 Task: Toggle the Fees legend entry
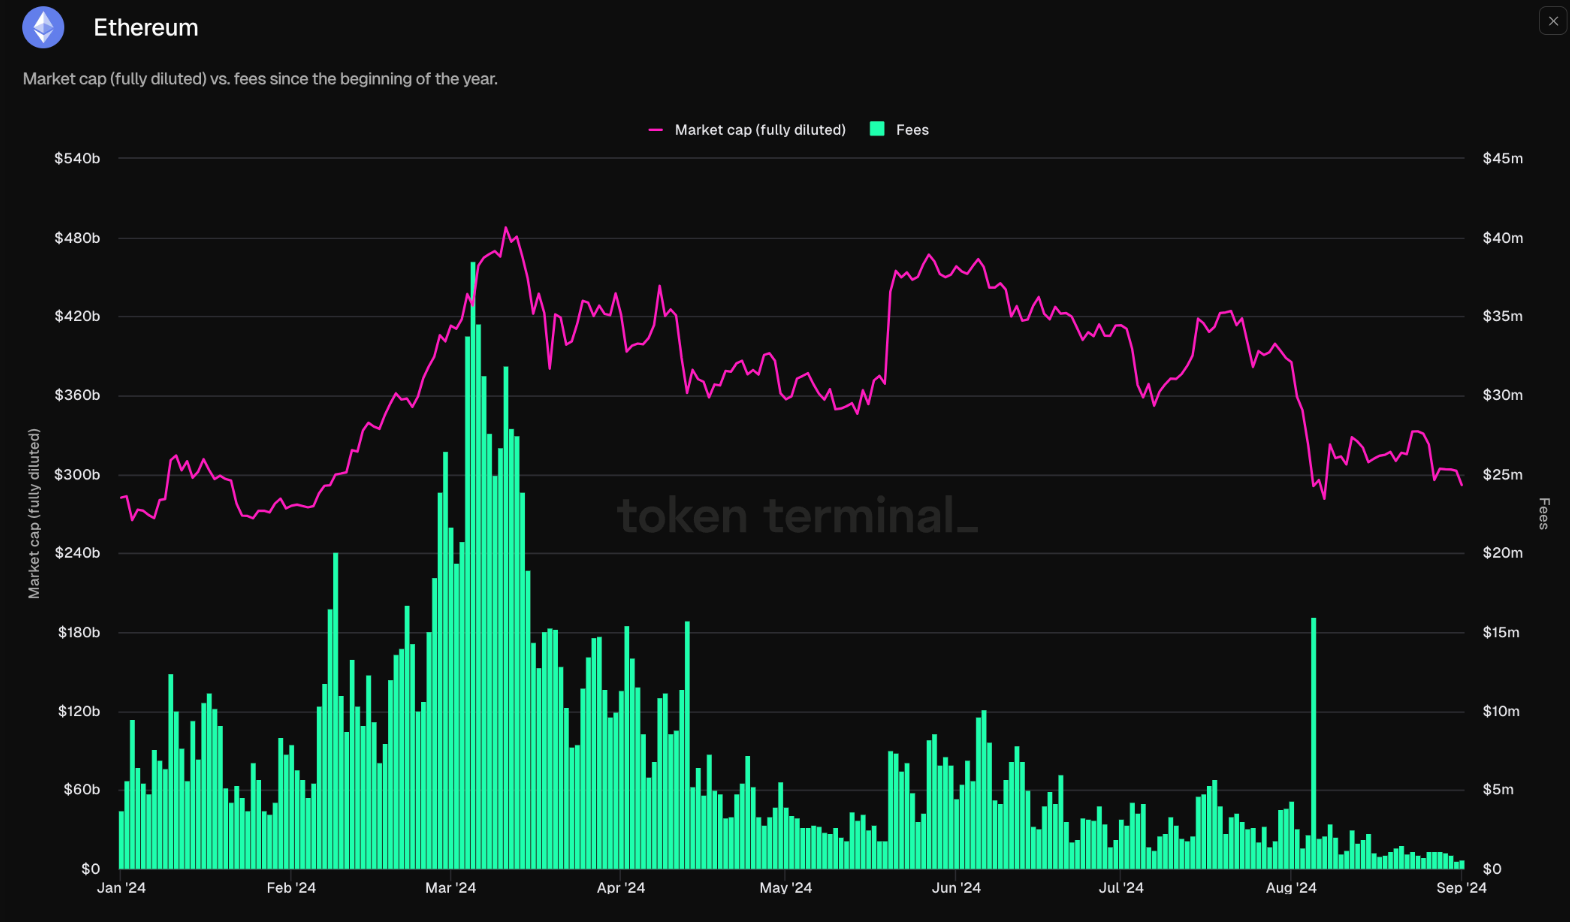pyautogui.click(x=900, y=130)
